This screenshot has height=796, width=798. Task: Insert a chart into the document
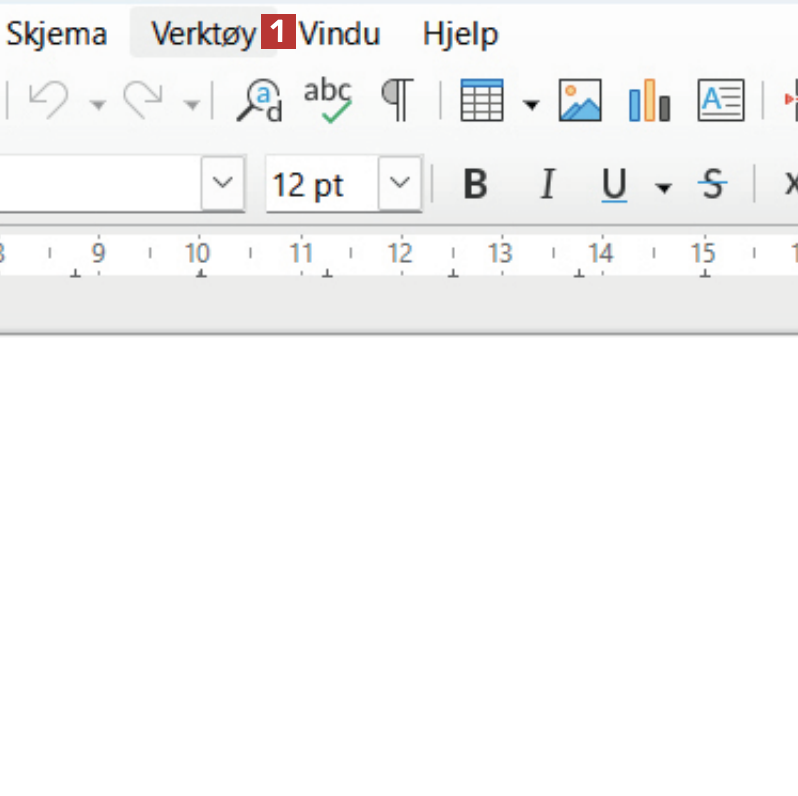[649, 100]
